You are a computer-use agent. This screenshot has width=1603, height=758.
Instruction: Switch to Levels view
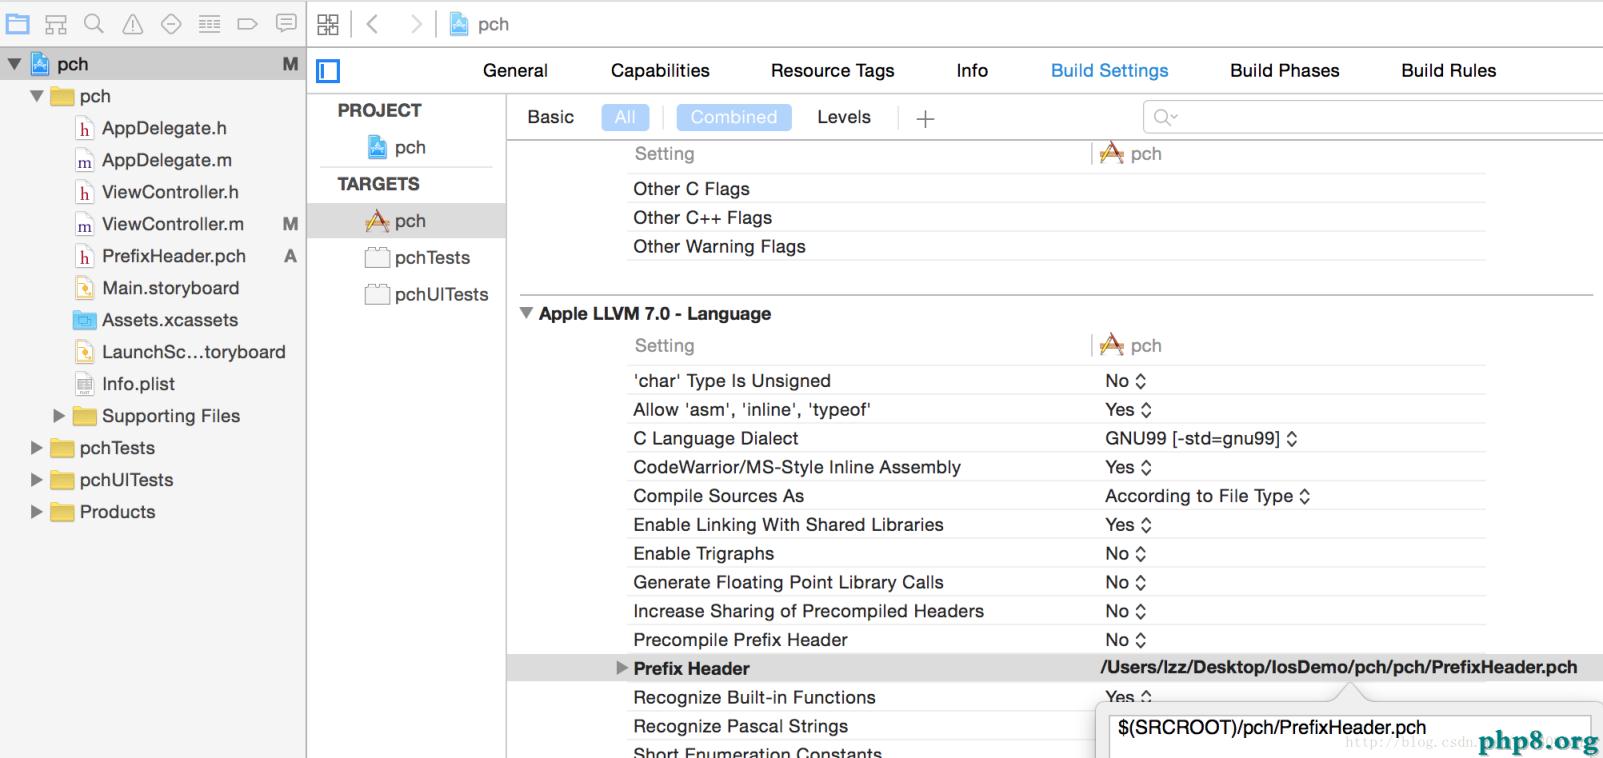tap(843, 117)
